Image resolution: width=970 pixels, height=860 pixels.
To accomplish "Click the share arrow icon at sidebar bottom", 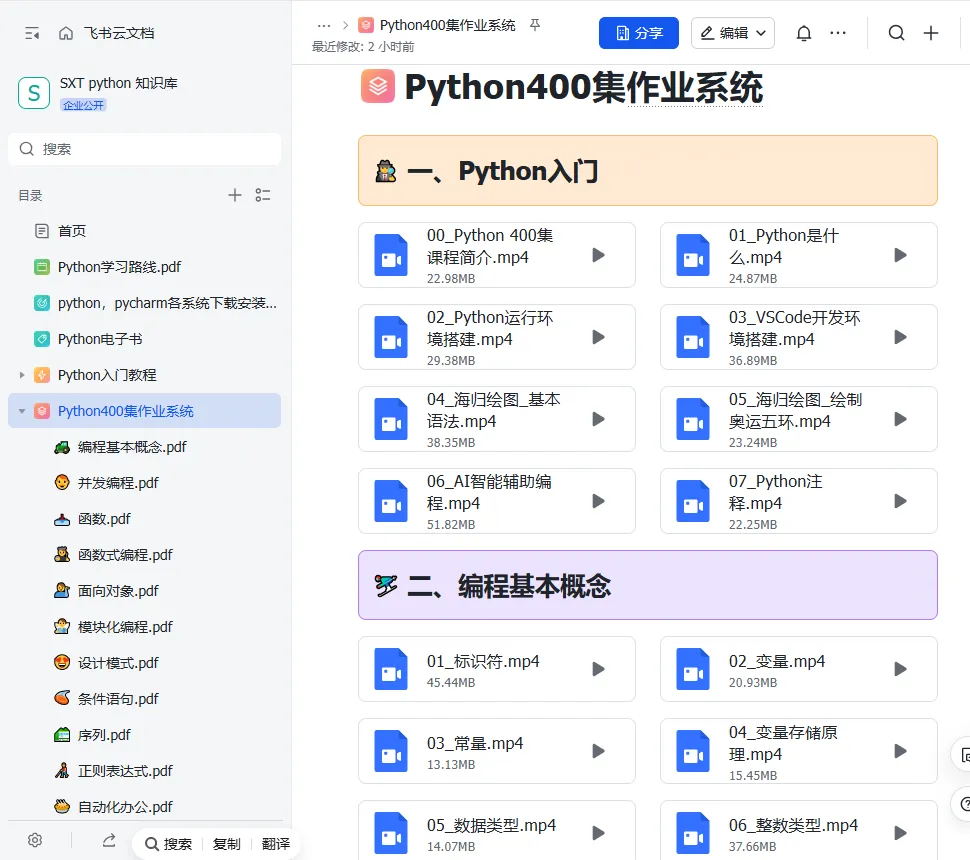I will [109, 840].
